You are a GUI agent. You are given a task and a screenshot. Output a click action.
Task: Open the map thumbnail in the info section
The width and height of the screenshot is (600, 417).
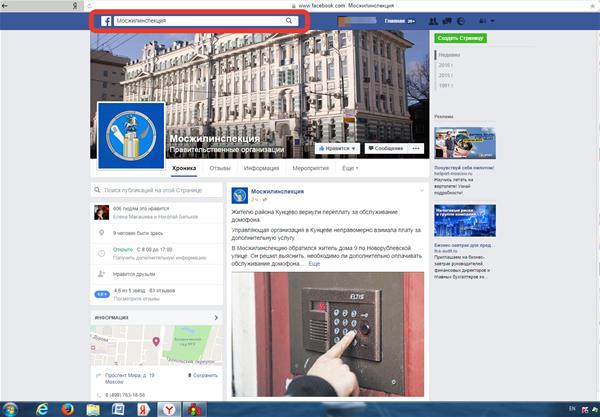(157, 345)
